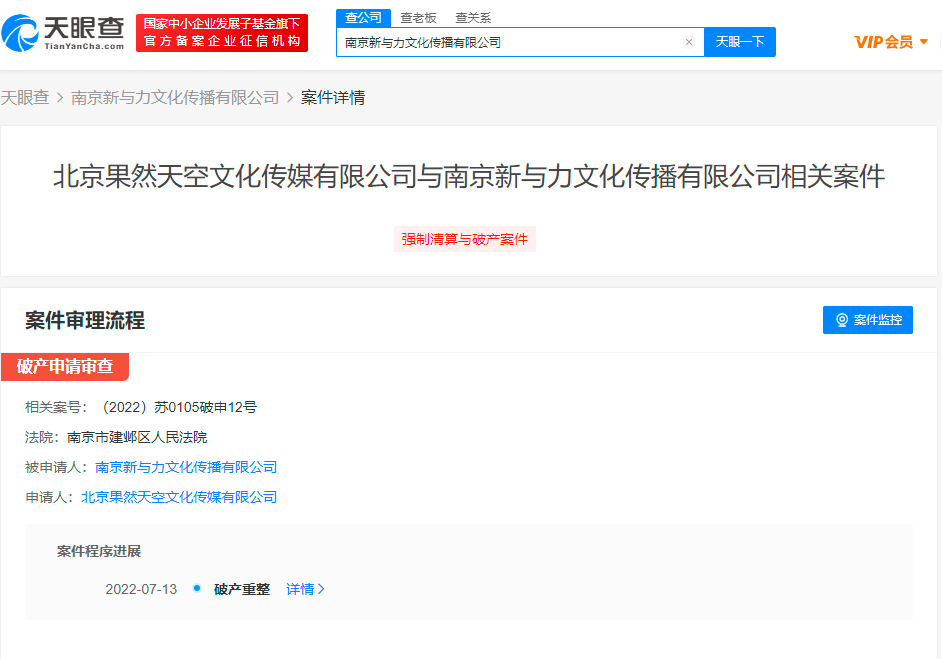Click the 破产重整 progress text
The image size is (942, 659).
tap(242, 589)
